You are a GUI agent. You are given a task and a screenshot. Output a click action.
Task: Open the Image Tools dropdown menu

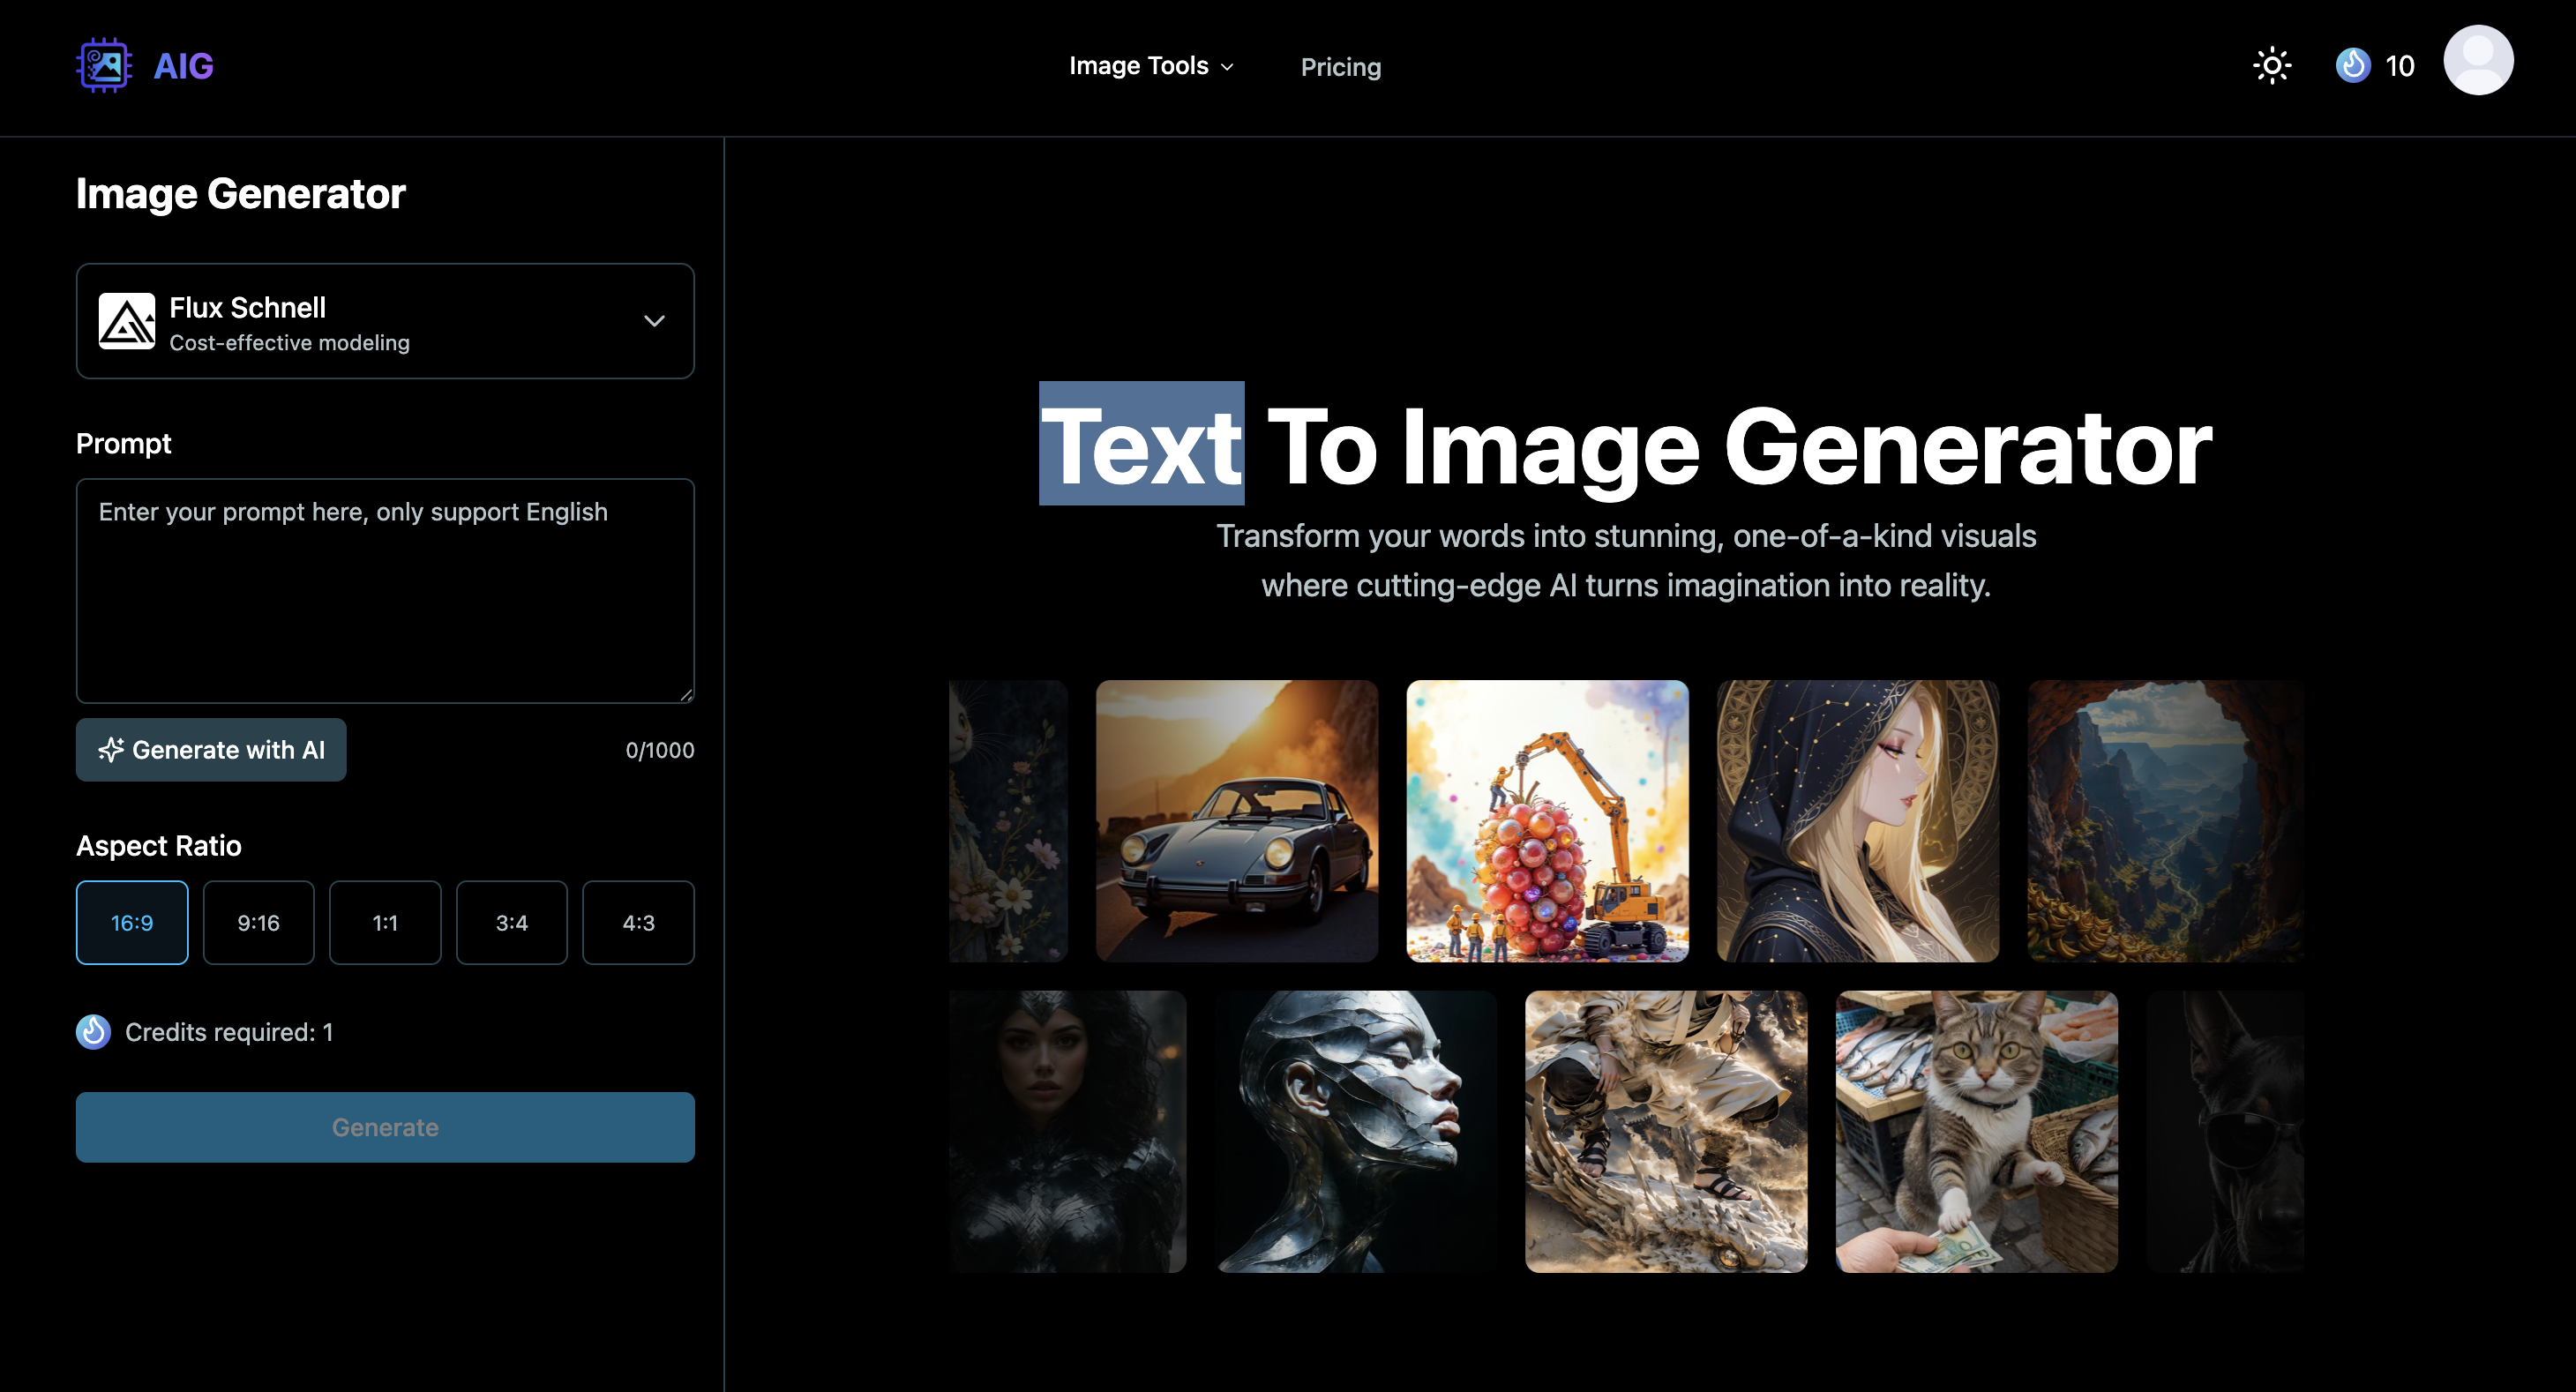tap(1151, 66)
